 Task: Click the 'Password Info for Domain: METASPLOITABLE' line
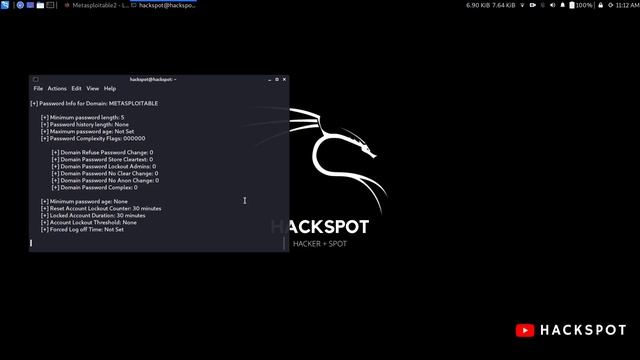pyautogui.click(x=94, y=103)
